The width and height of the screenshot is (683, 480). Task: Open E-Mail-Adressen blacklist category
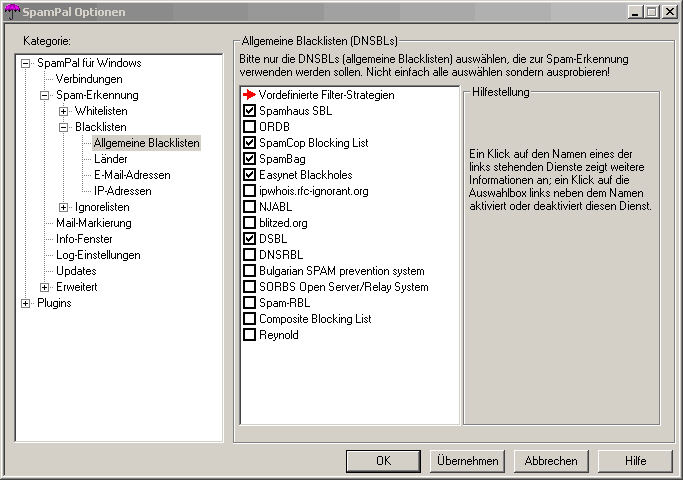[132, 175]
